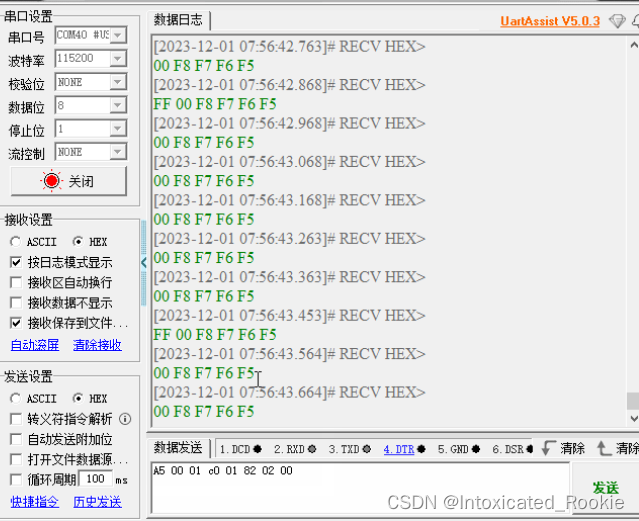
Task: Open the 校验位 NONE dropdown
Action: point(118,82)
